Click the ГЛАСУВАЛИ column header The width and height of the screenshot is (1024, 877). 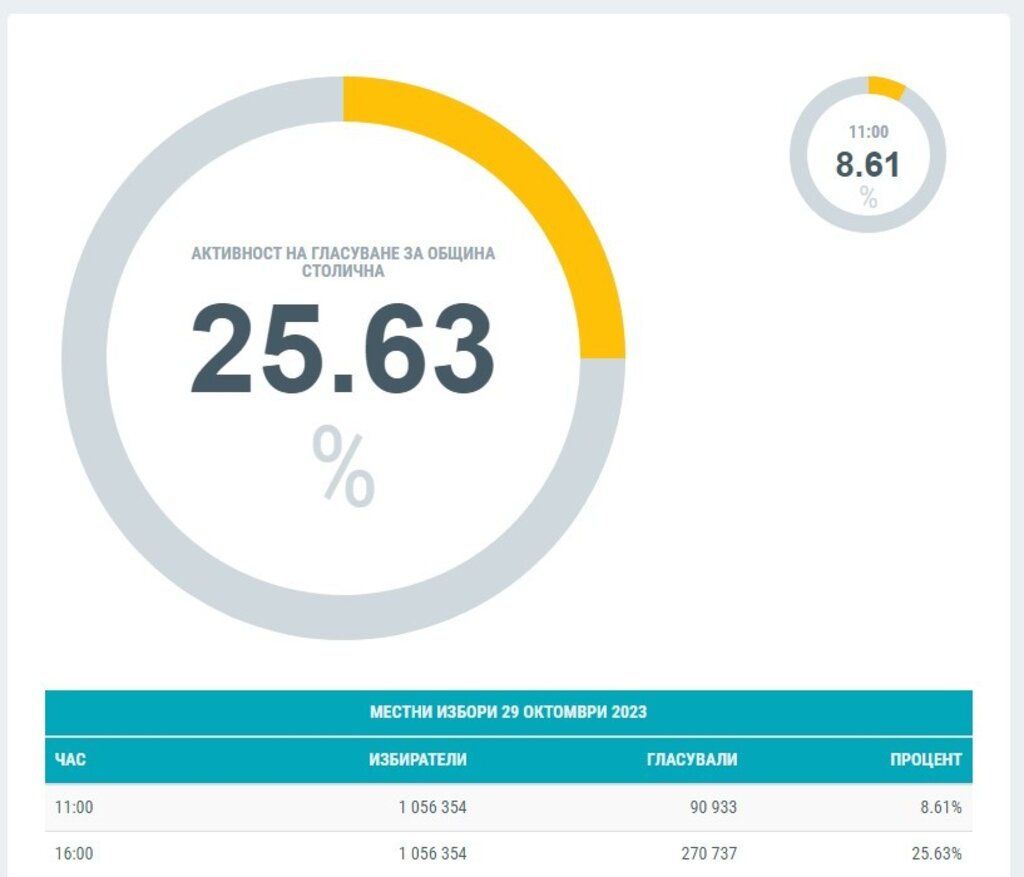[x=691, y=760]
